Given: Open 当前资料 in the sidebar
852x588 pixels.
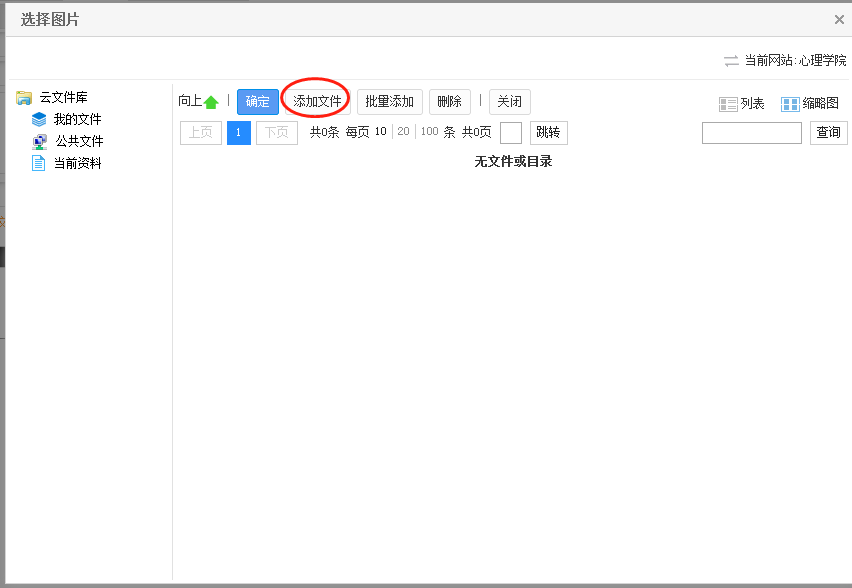Looking at the screenshot, I should (77, 164).
